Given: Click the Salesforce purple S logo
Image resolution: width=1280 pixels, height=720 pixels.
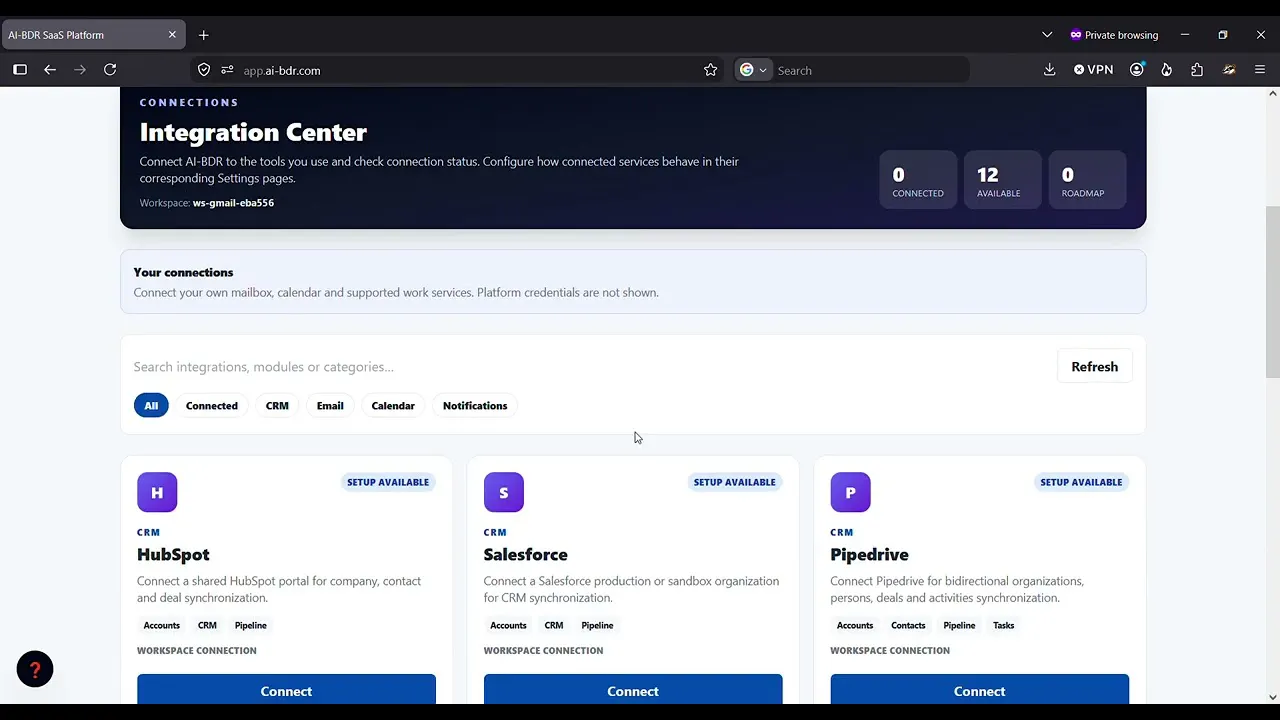Looking at the screenshot, I should click(504, 492).
